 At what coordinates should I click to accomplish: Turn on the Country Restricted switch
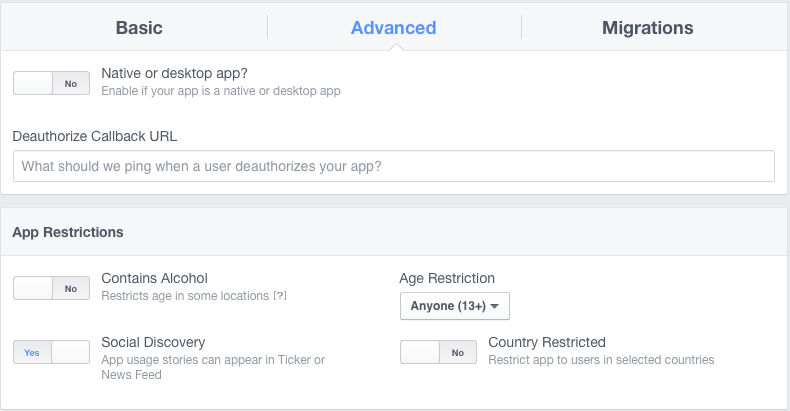tap(438, 352)
